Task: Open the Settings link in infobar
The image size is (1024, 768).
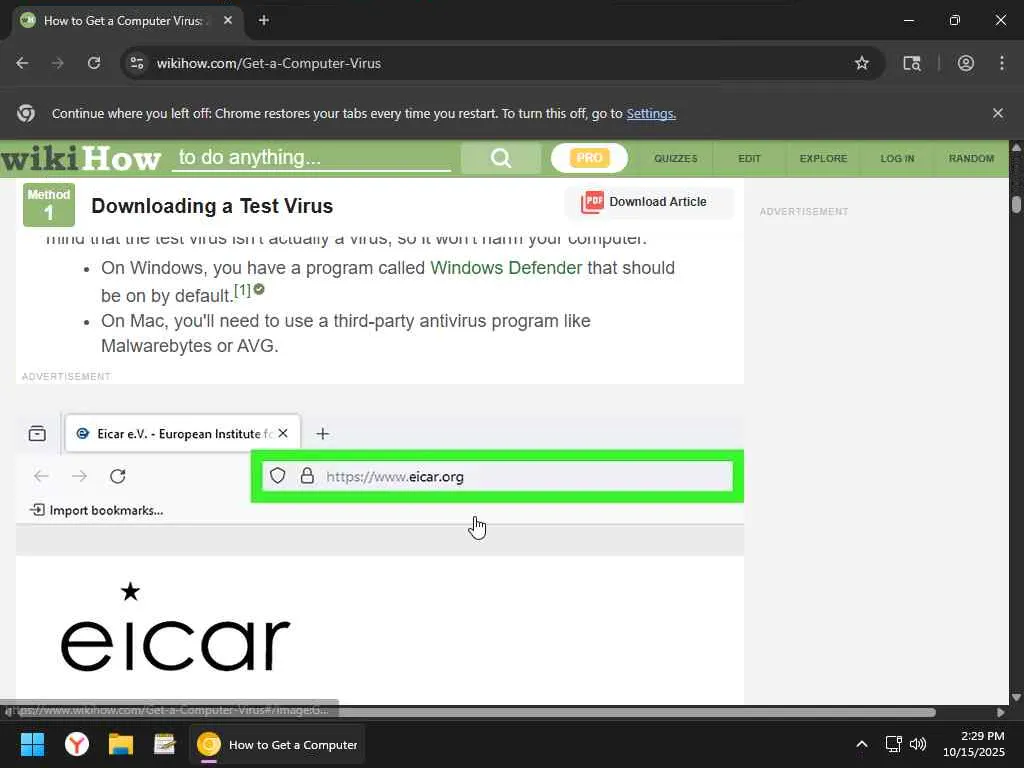Action: (651, 114)
